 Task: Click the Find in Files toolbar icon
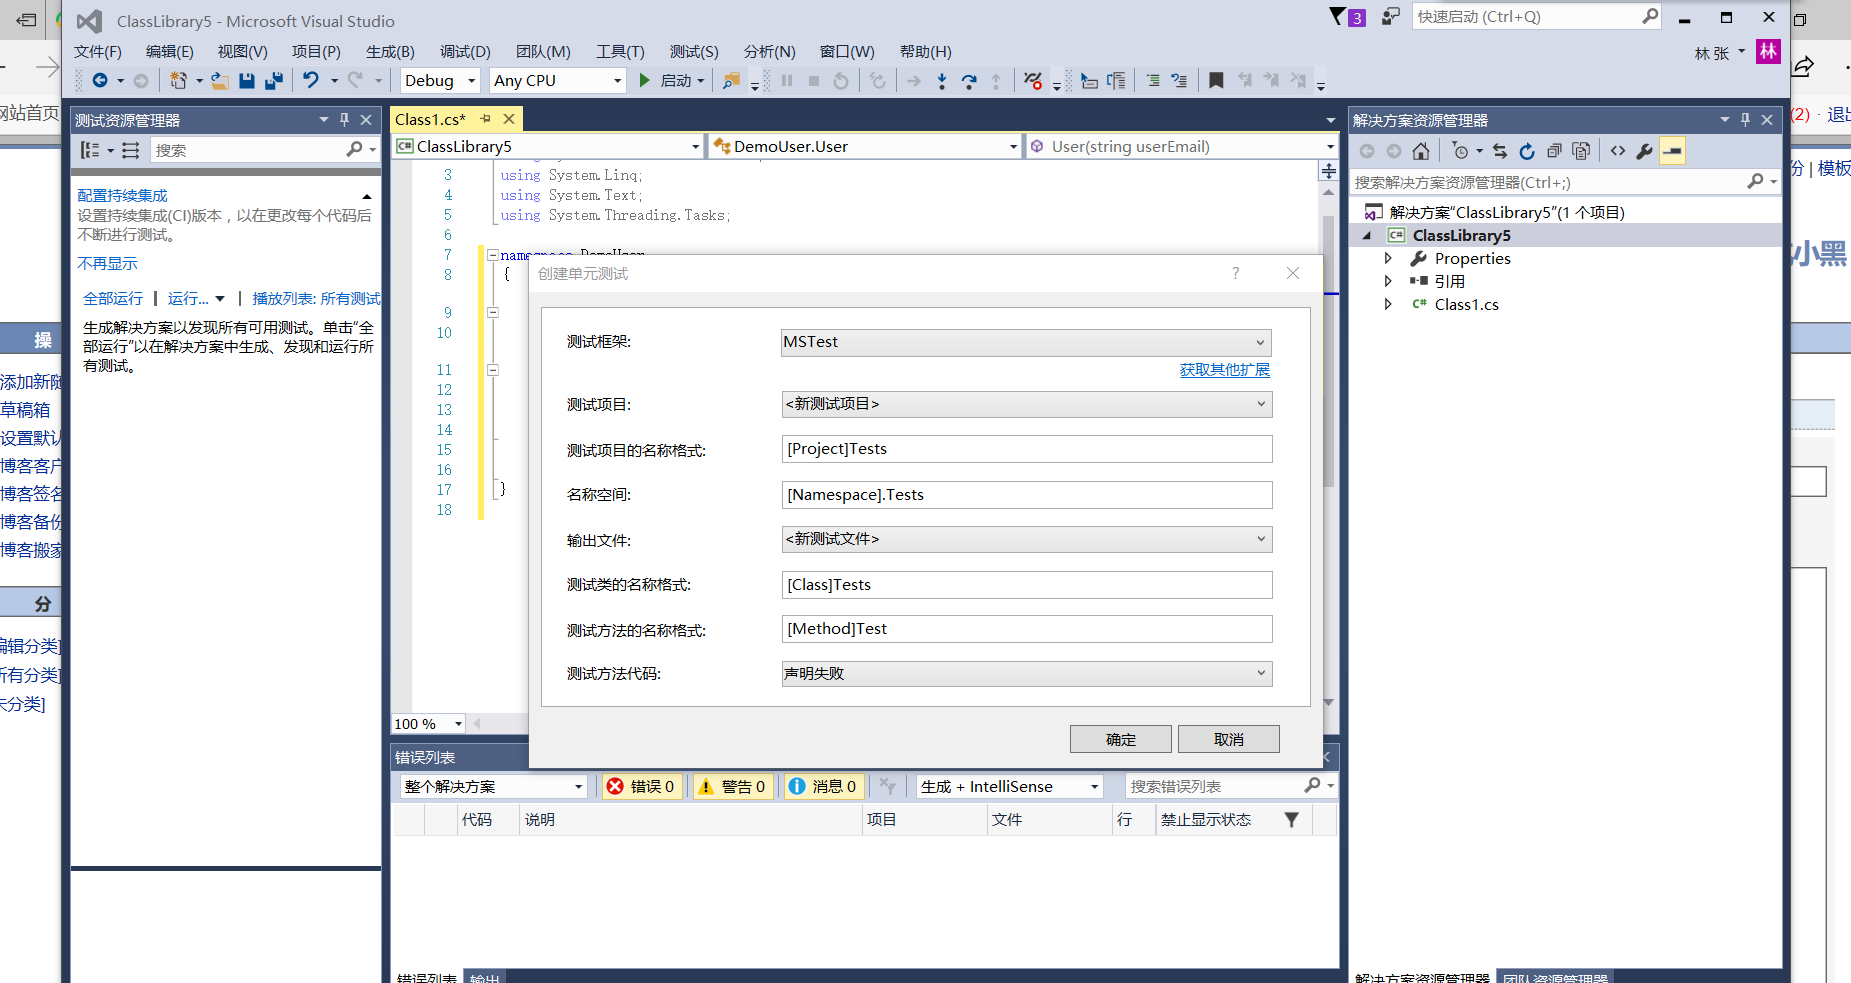(x=731, y=81)
